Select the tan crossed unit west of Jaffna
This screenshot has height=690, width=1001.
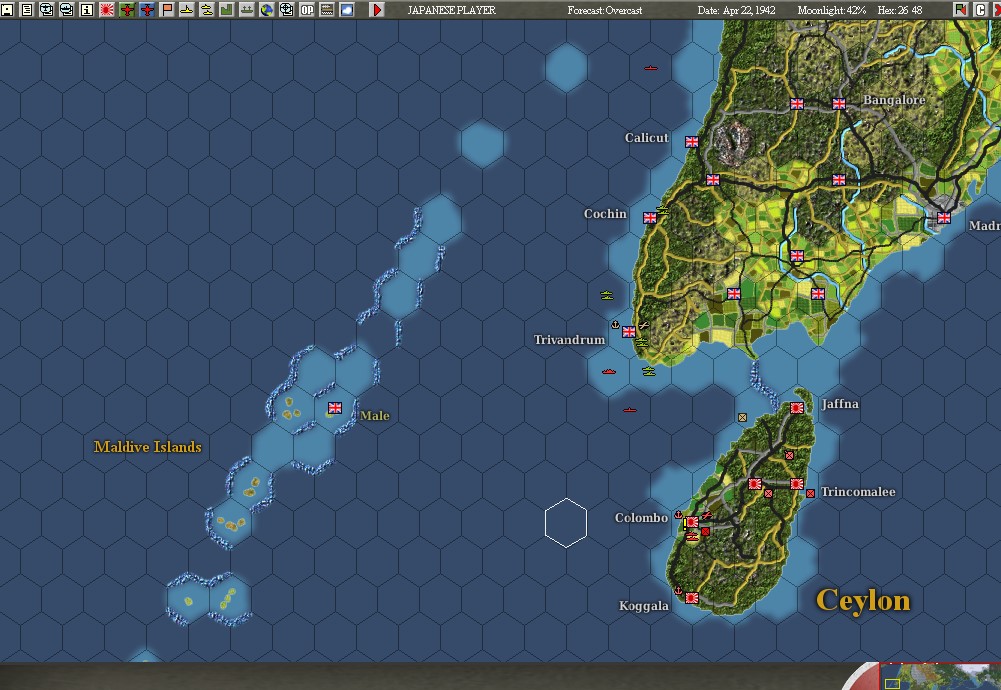click(742, 417)
